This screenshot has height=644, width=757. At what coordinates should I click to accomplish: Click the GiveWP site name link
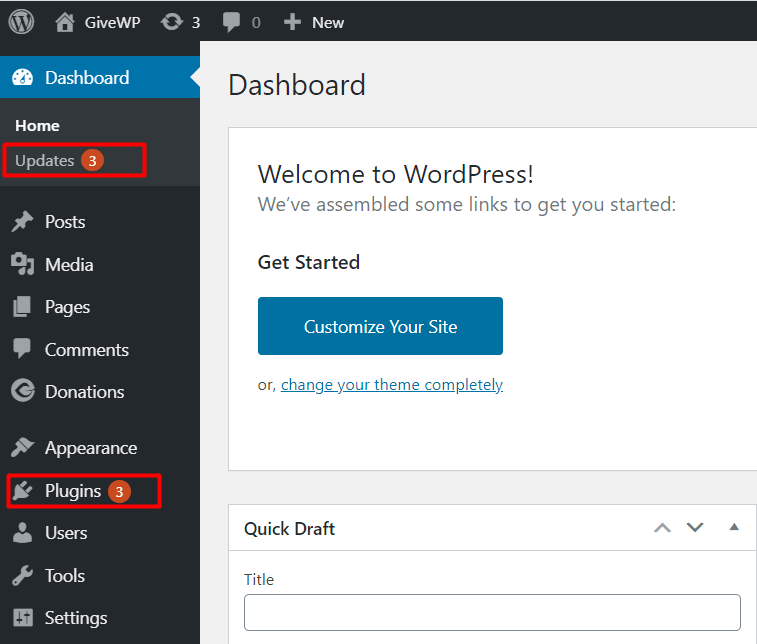coord(112,23)
